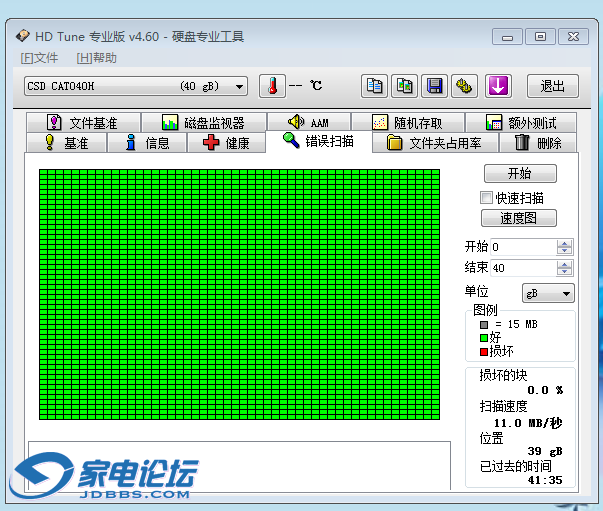Open the 信息 tab
603x511 pixels.
click(147, 143)
